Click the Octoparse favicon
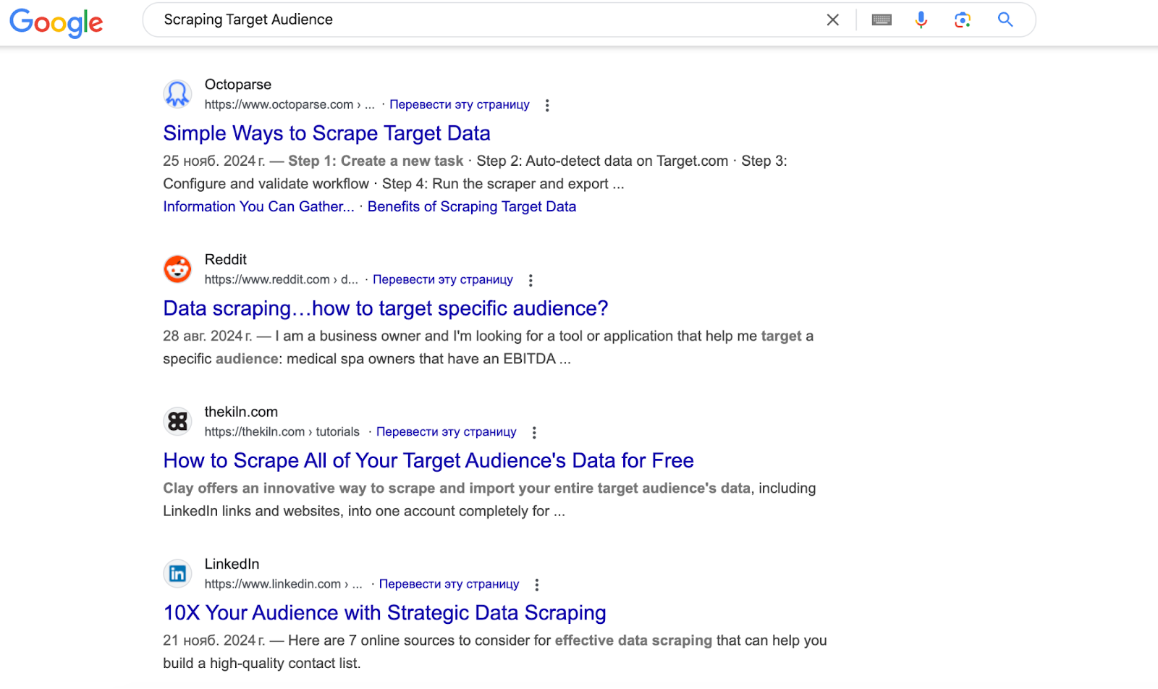The width and height of the screenshot is (1158, 689). (177, 94)
